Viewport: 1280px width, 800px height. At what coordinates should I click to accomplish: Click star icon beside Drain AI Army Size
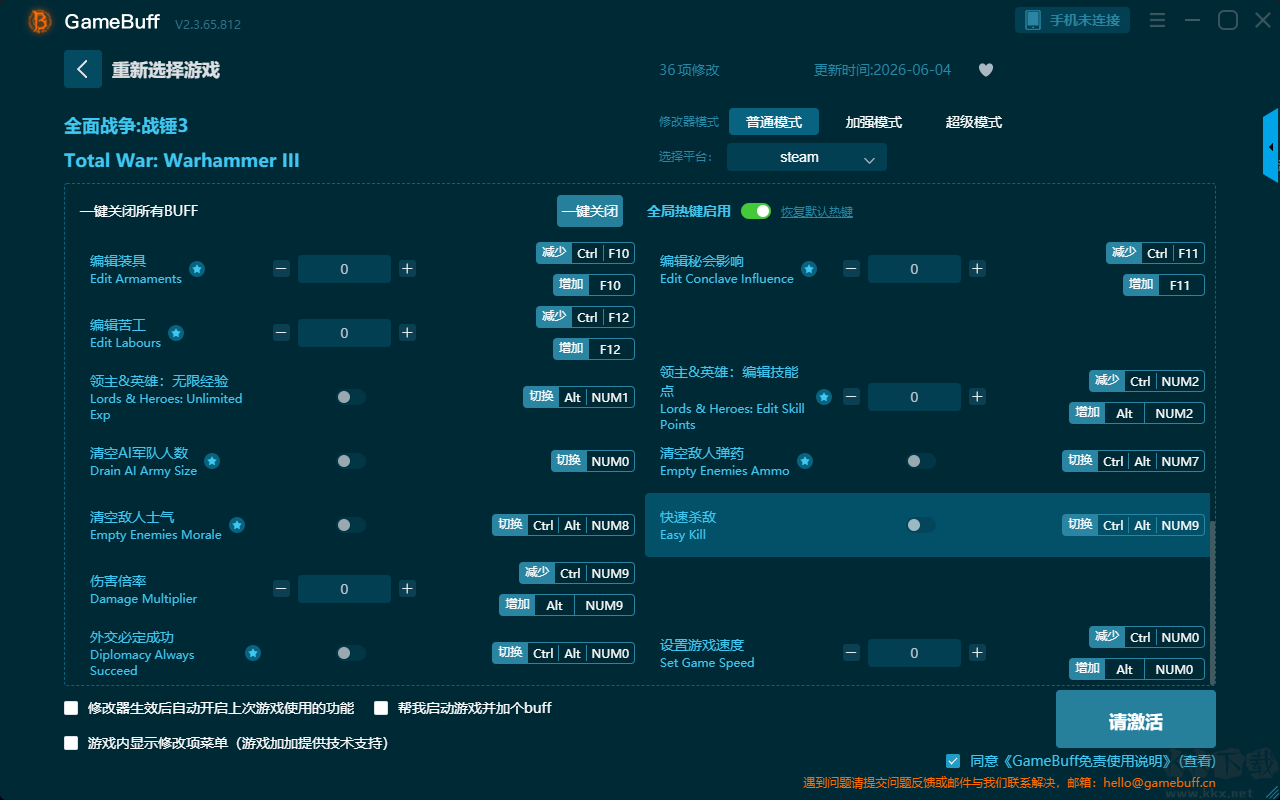point(212,461)
